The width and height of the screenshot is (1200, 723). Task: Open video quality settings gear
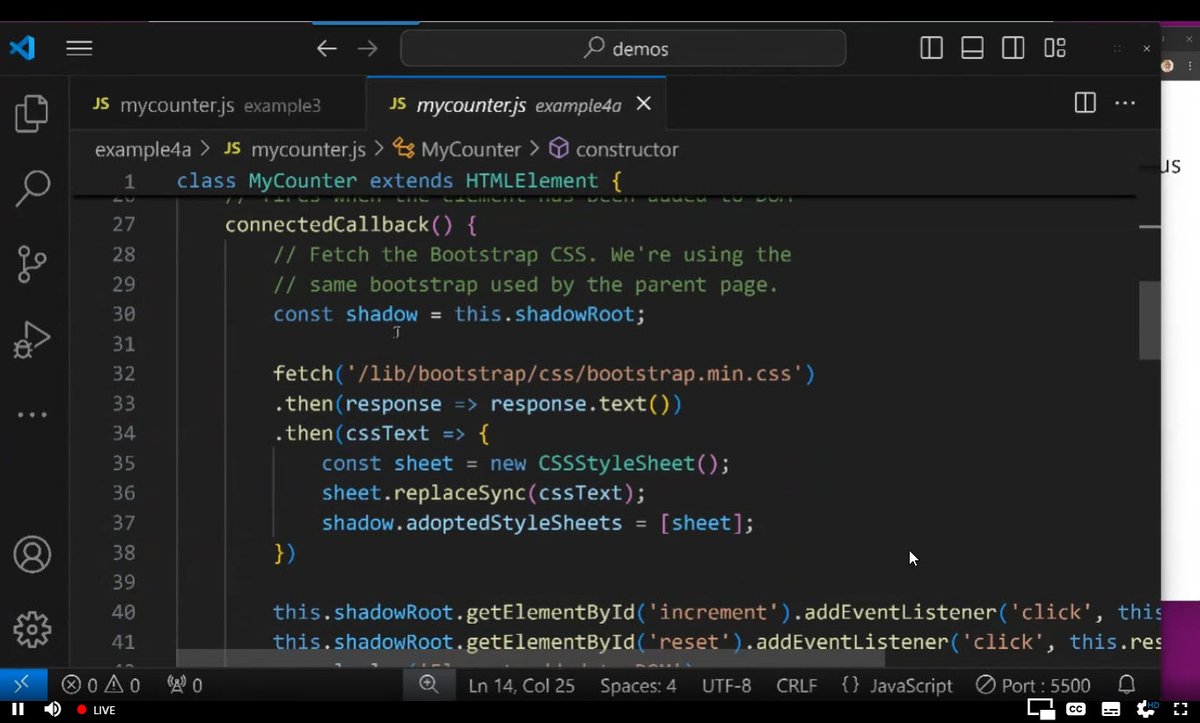click(x=1146, y=708)
